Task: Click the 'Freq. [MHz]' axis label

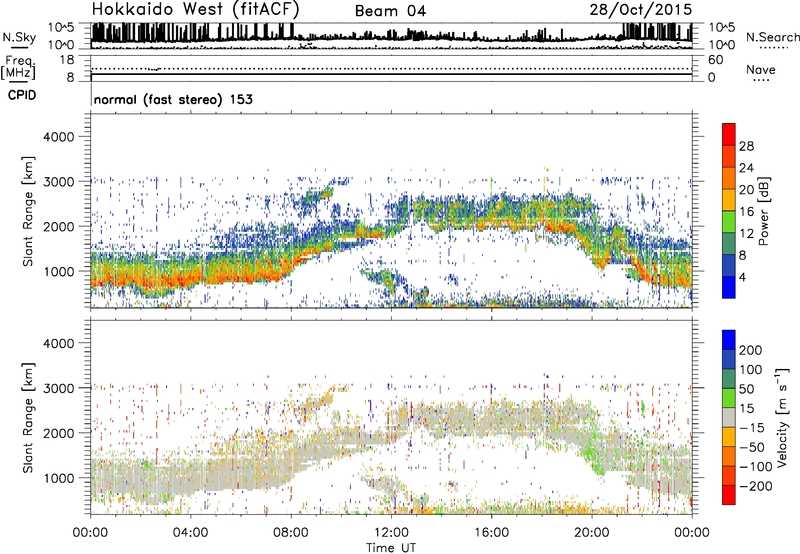Action: (18, 67)
